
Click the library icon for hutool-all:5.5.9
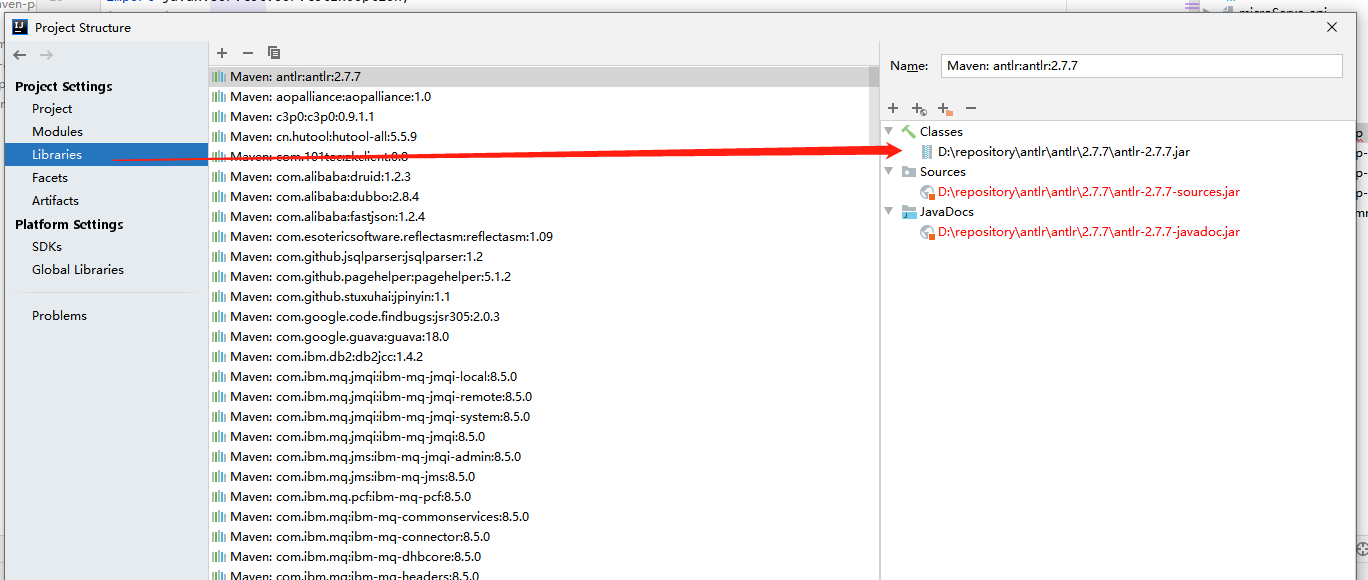point(218,137)
